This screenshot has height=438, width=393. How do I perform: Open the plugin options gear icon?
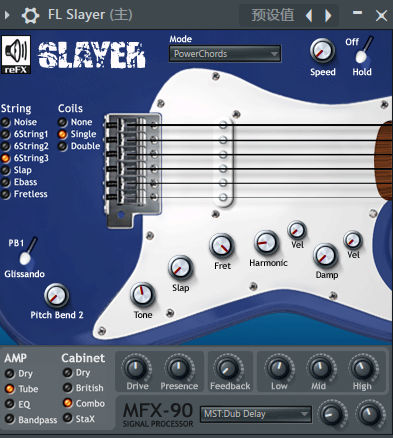click(x=30, y=15)
